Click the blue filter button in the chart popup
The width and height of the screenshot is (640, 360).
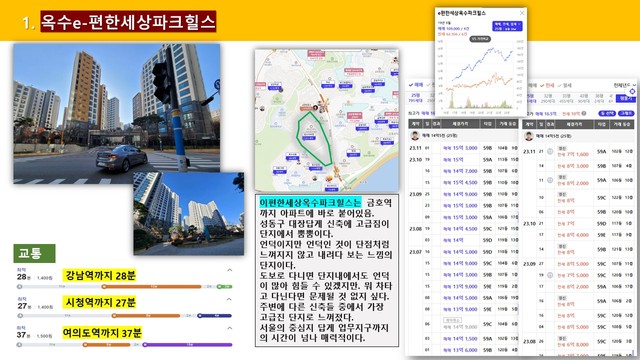(507, 26)
